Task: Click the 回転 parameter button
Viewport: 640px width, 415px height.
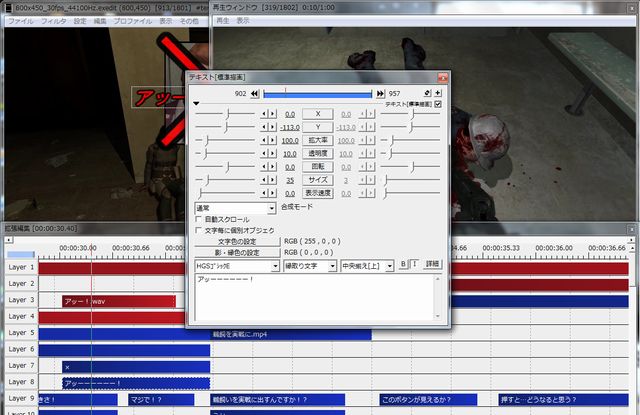Action: pos(318,166)
